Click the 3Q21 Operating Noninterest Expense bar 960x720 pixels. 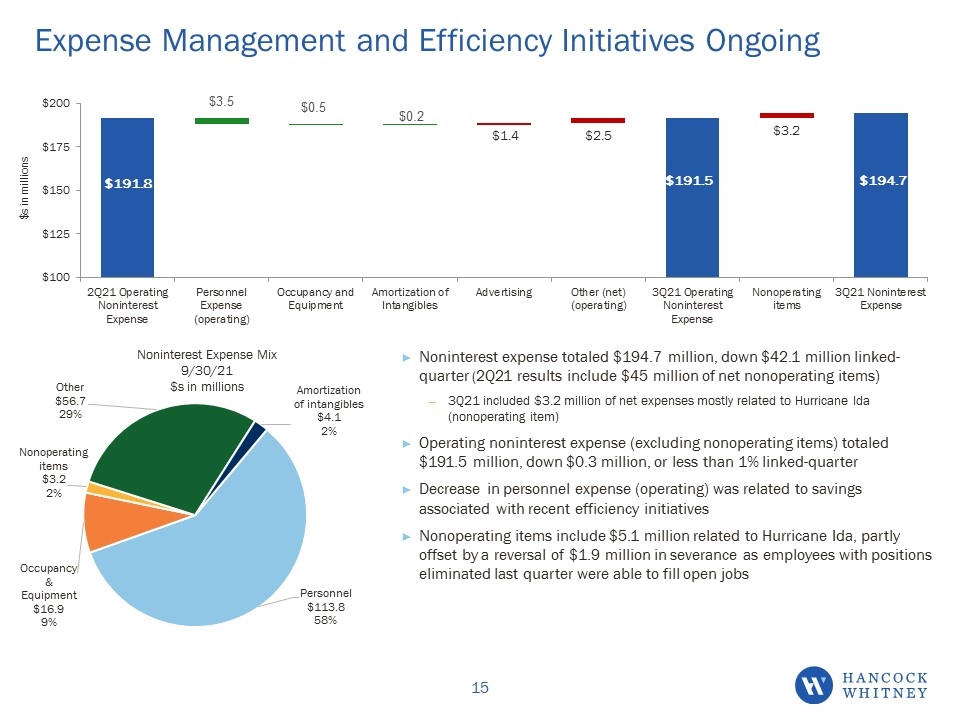pos(692,197)
